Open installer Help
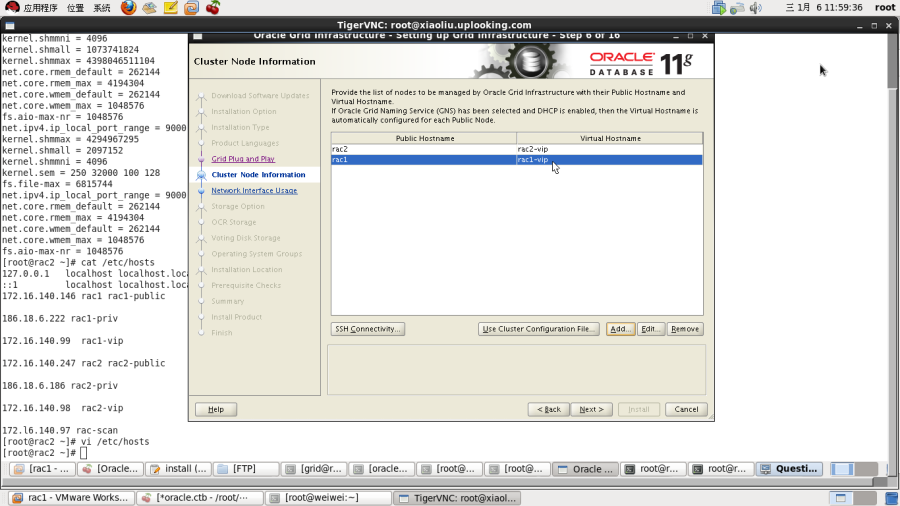This screenshot has height=506, width=900. (x=216, y=409)
